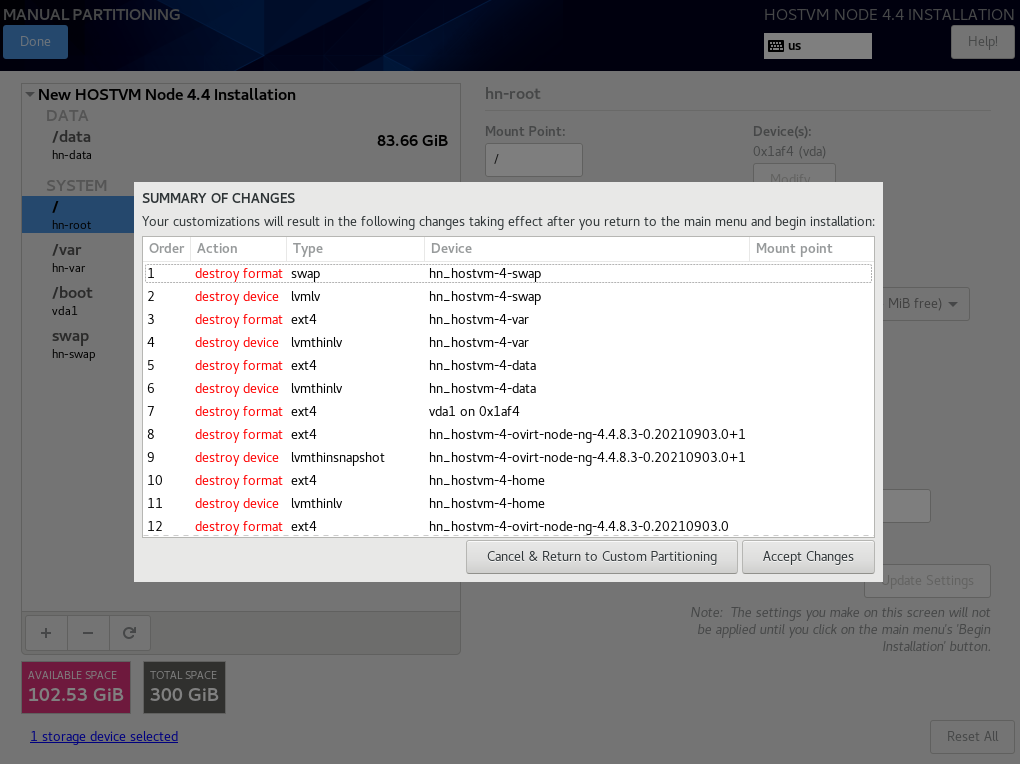Click the remove mount point minus icon
1020x764 pixels.
[x=88, y=633]
